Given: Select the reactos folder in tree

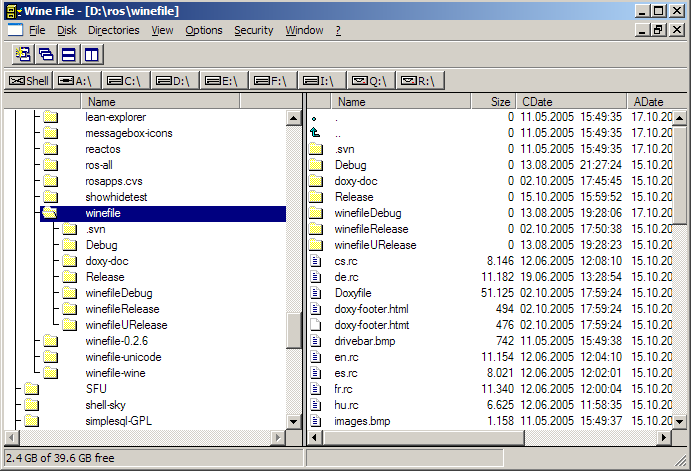Looking at the screenshot, I should [103, 149].
